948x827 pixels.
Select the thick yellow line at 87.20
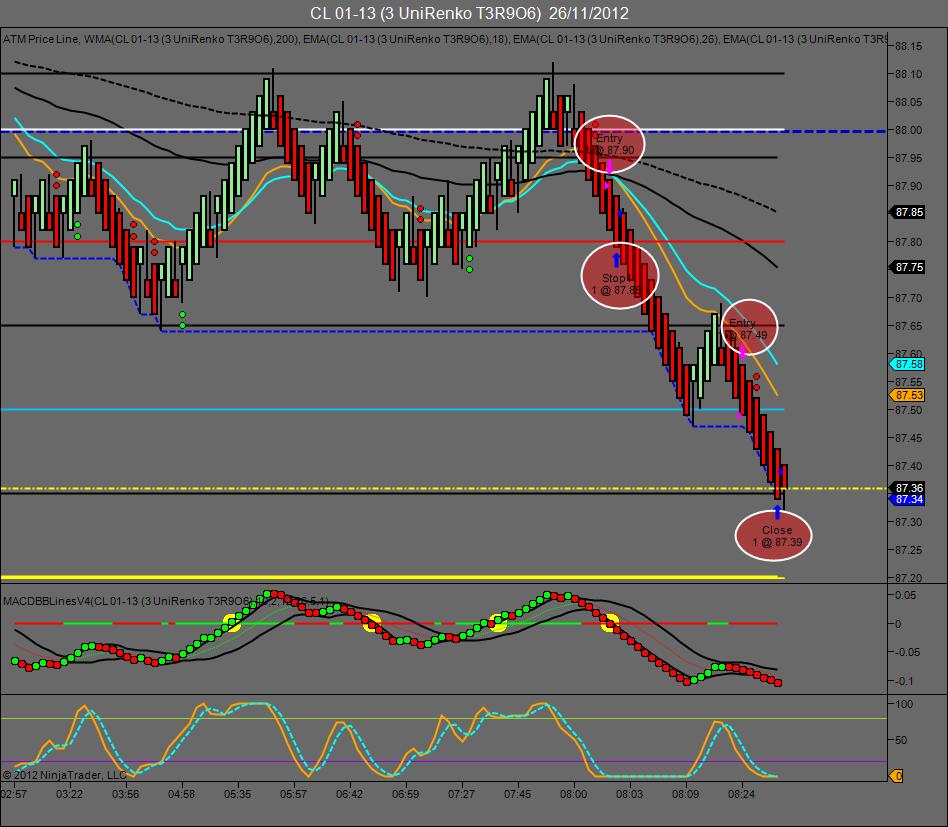[393, 577]
